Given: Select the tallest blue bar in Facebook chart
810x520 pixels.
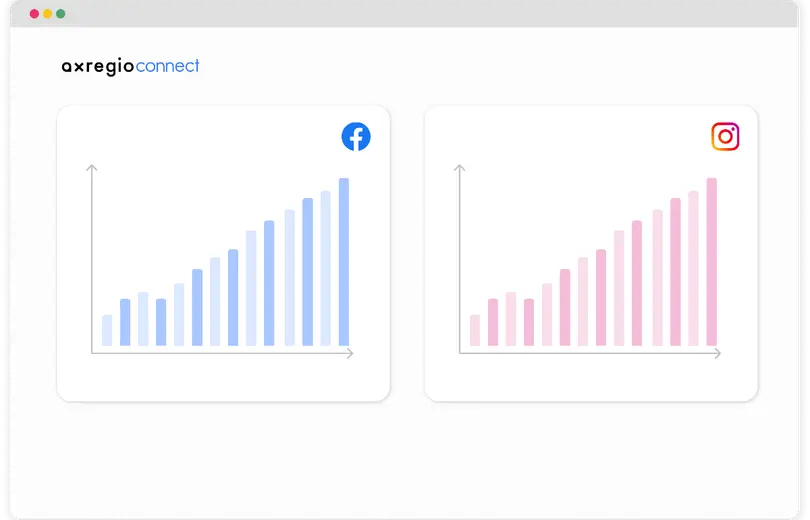Looking at the screenshot, I should click(x=344, y=262).
